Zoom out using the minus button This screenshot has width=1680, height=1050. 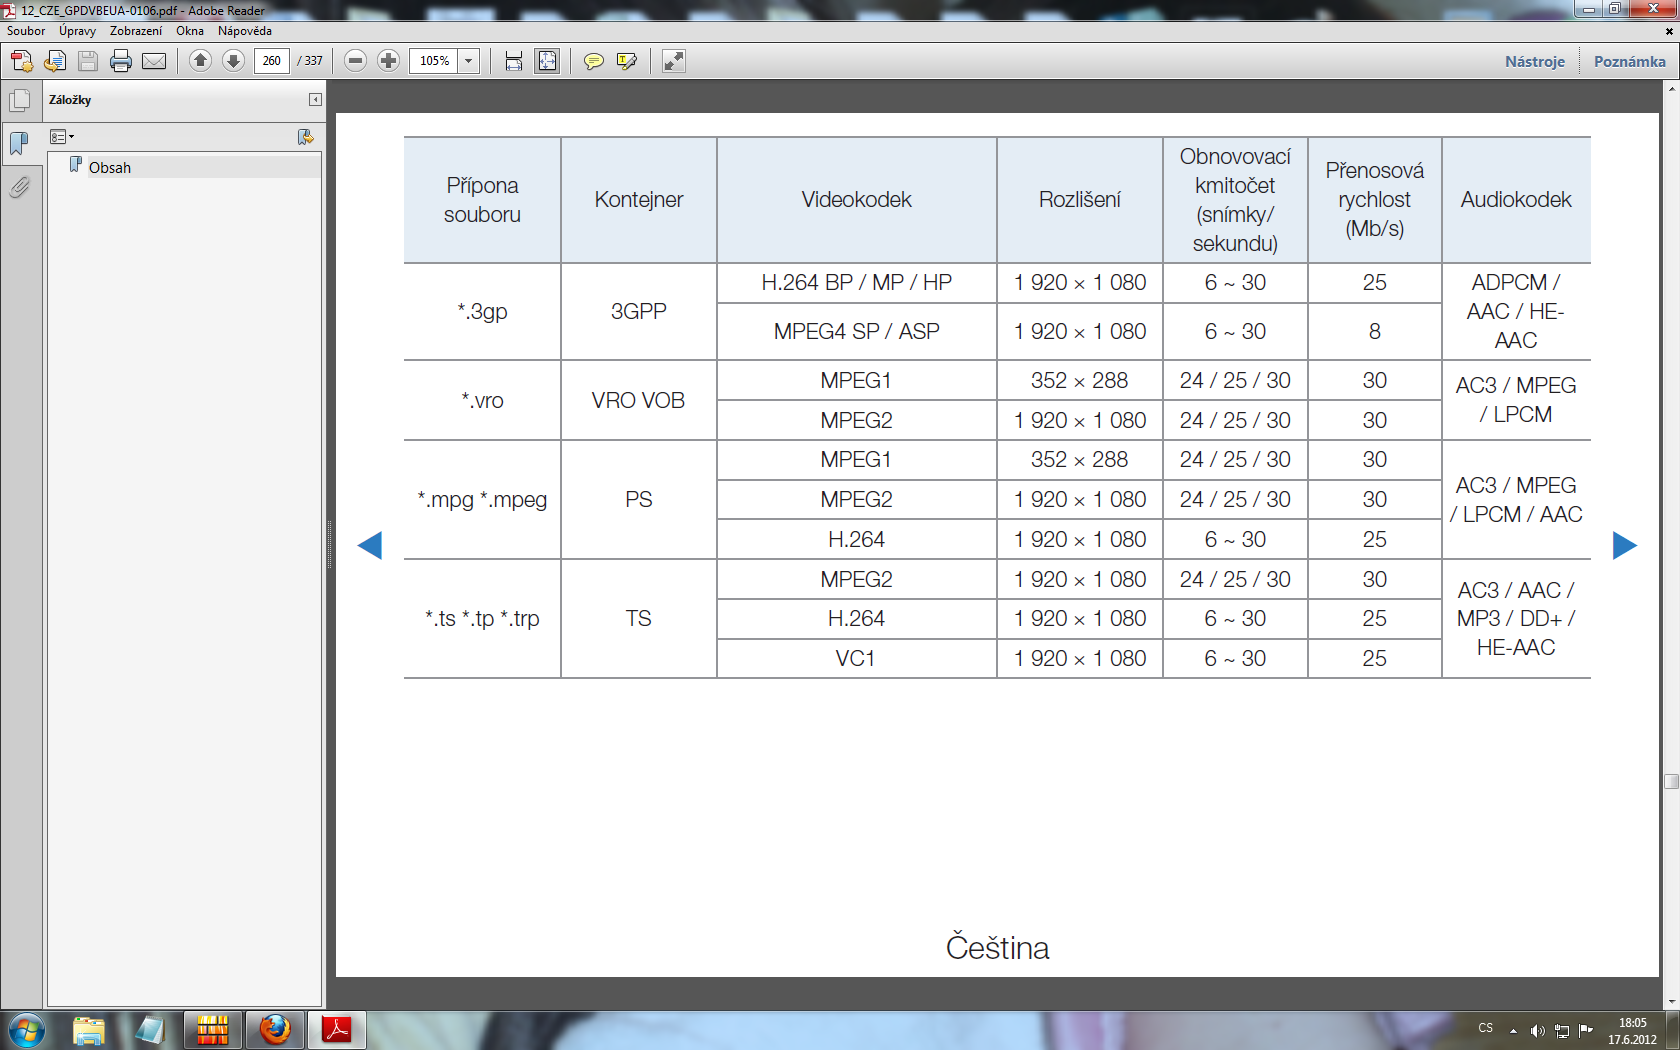pyautogui.click(x=355, y=61)
